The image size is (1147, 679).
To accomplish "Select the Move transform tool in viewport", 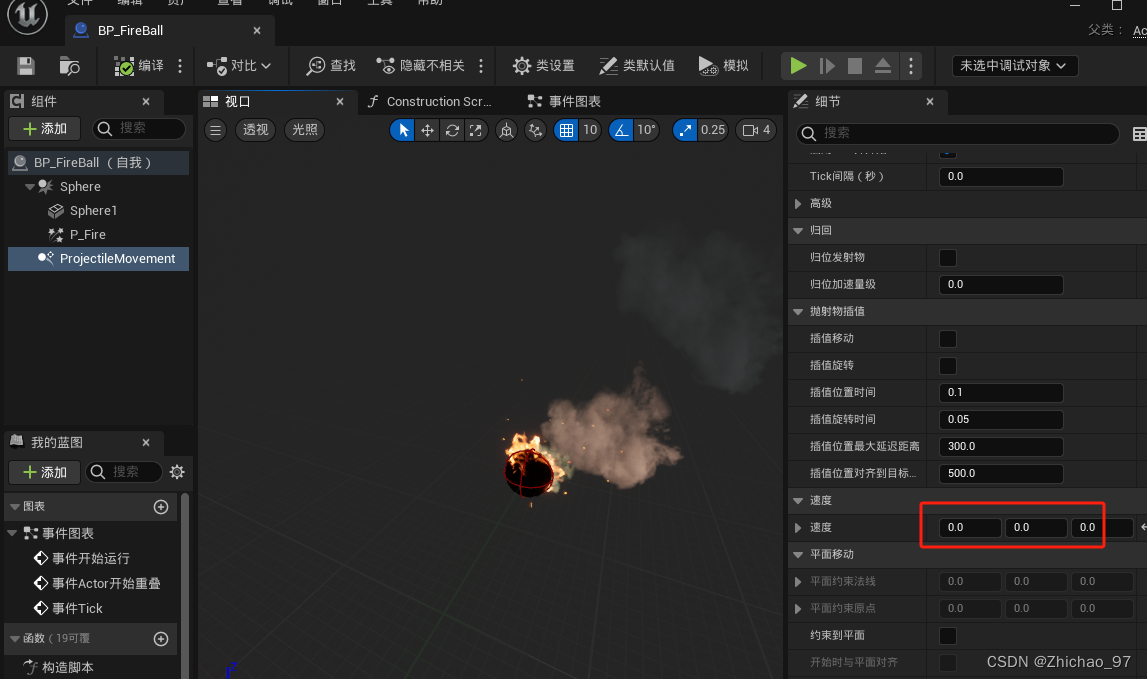I will pos(426,130).
